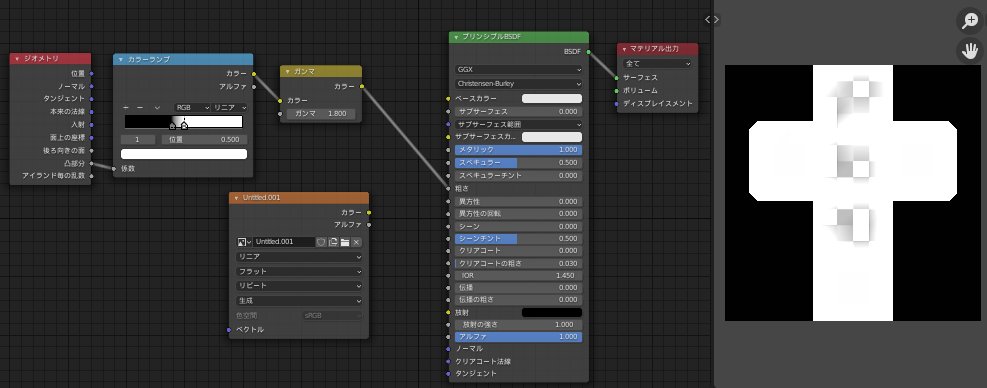Collapse the ガンマ node

coord(287,72)
